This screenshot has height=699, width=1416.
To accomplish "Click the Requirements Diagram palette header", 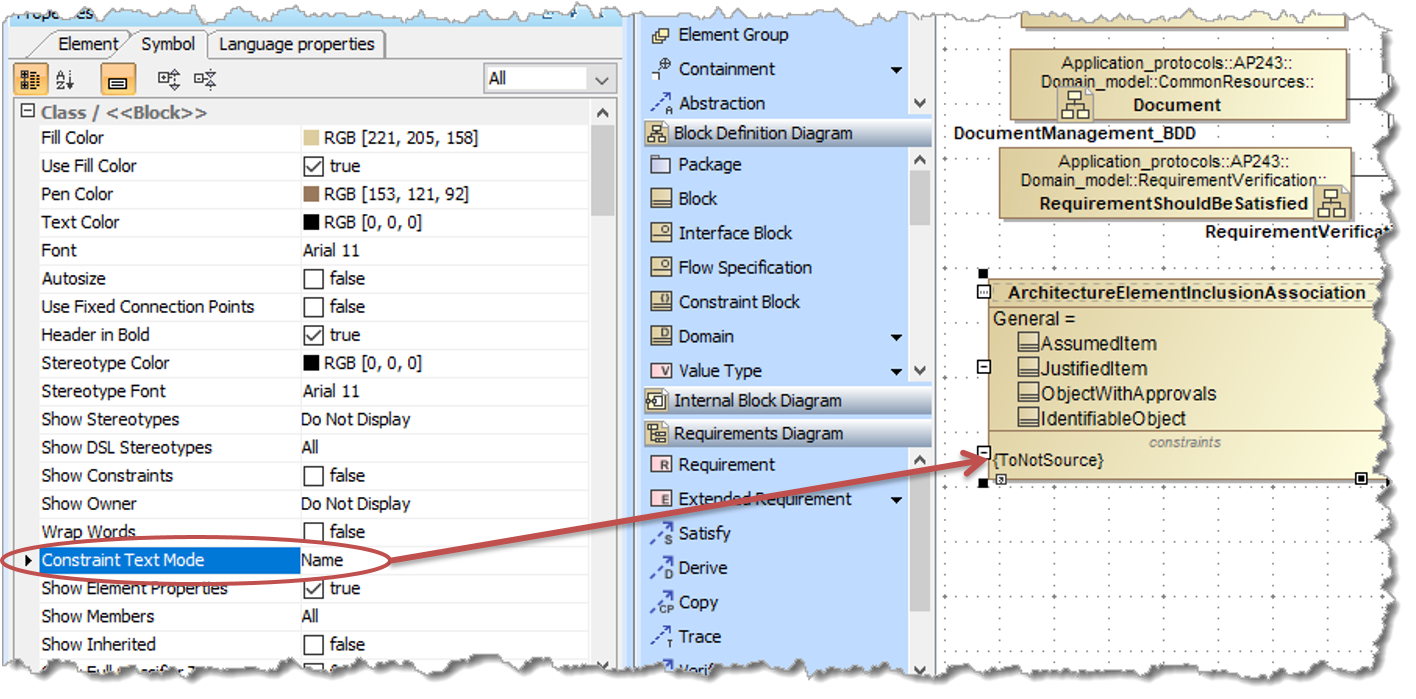I will 758,434.
